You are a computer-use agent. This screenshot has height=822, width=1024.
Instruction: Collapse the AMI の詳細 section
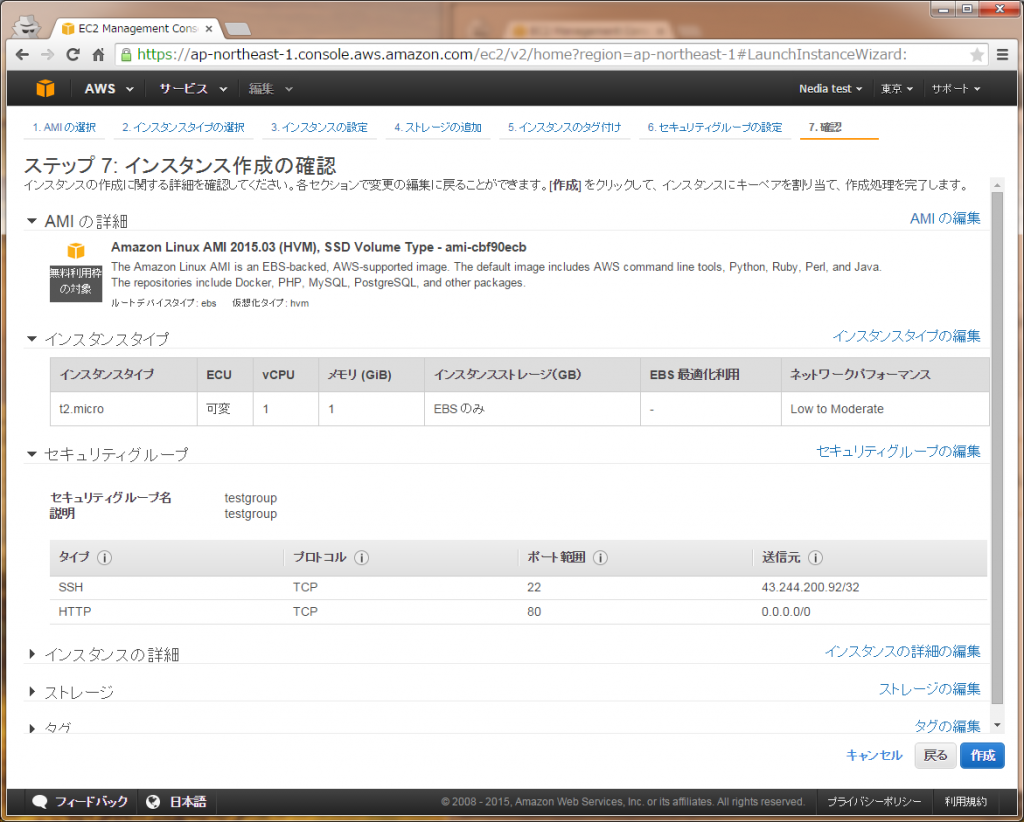(x=31, y=221)
